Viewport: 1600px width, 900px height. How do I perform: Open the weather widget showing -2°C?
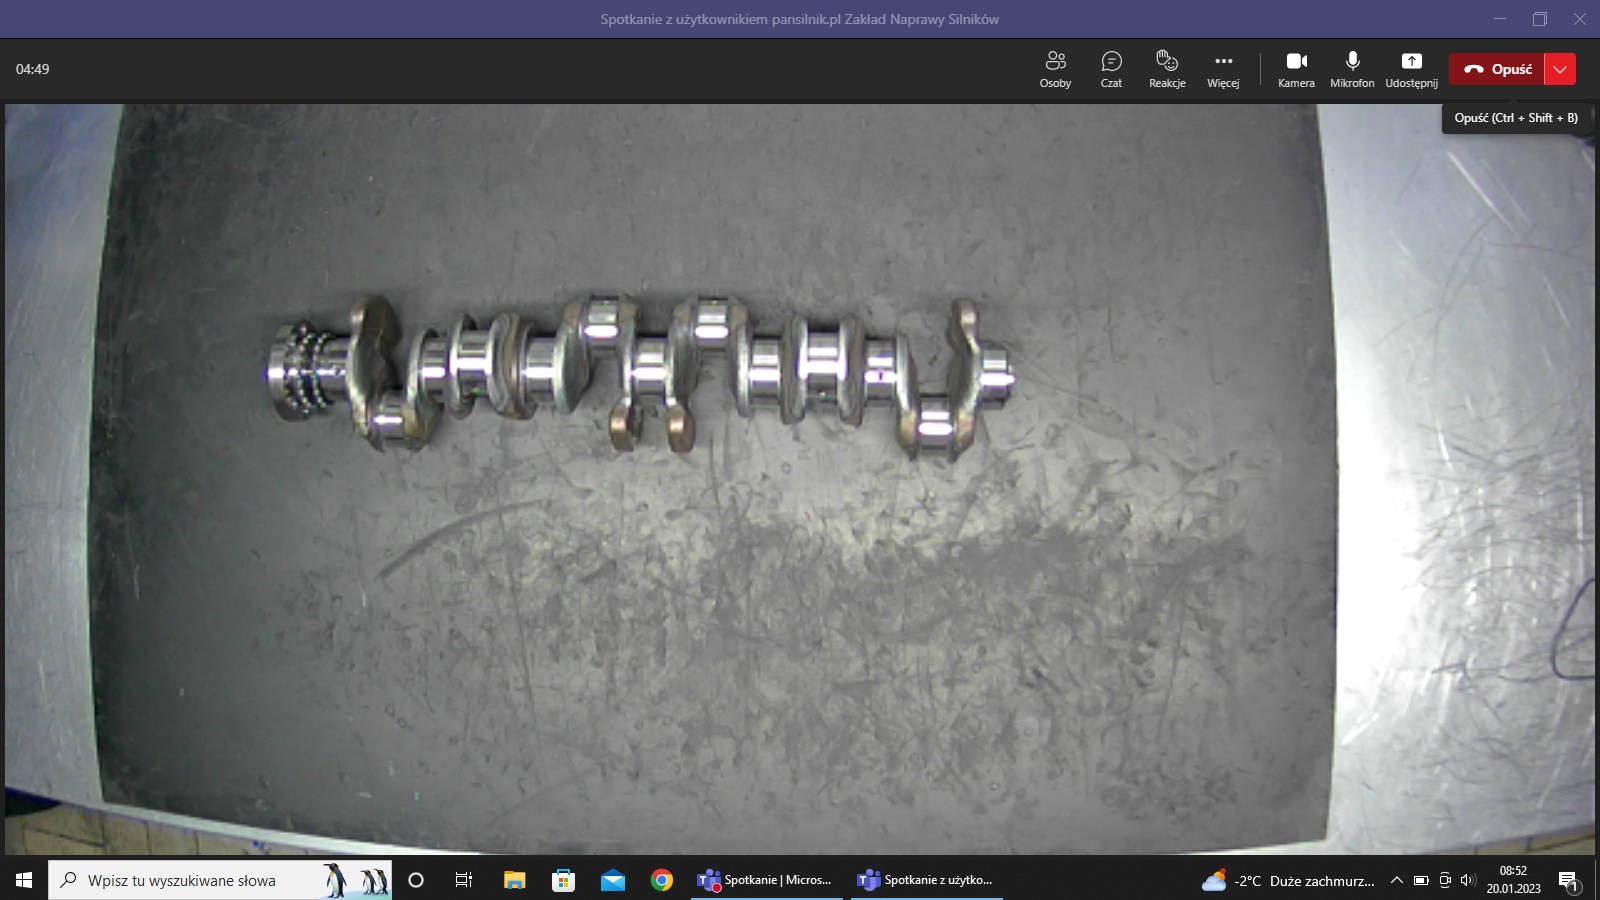1288,880
